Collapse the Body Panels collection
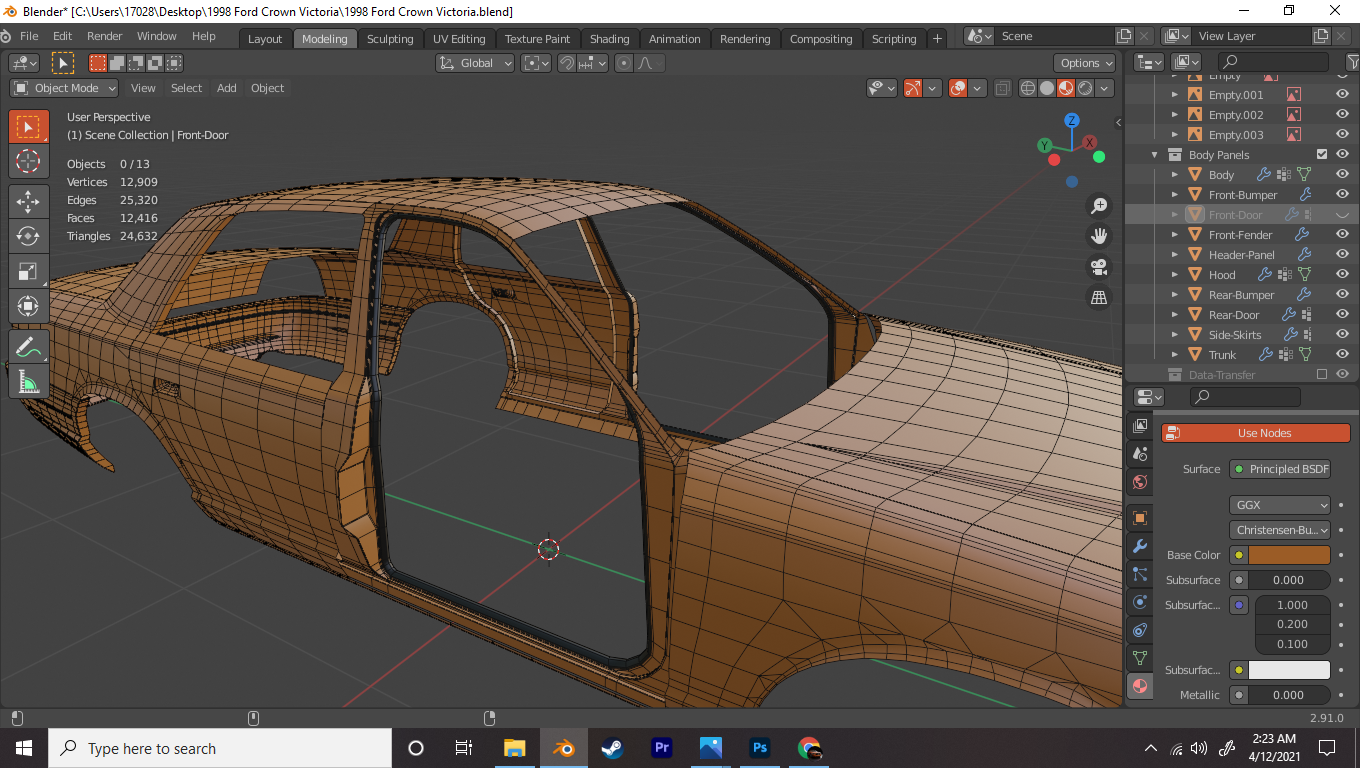Screen dimensions: 1360x768 pos(1155,155)
